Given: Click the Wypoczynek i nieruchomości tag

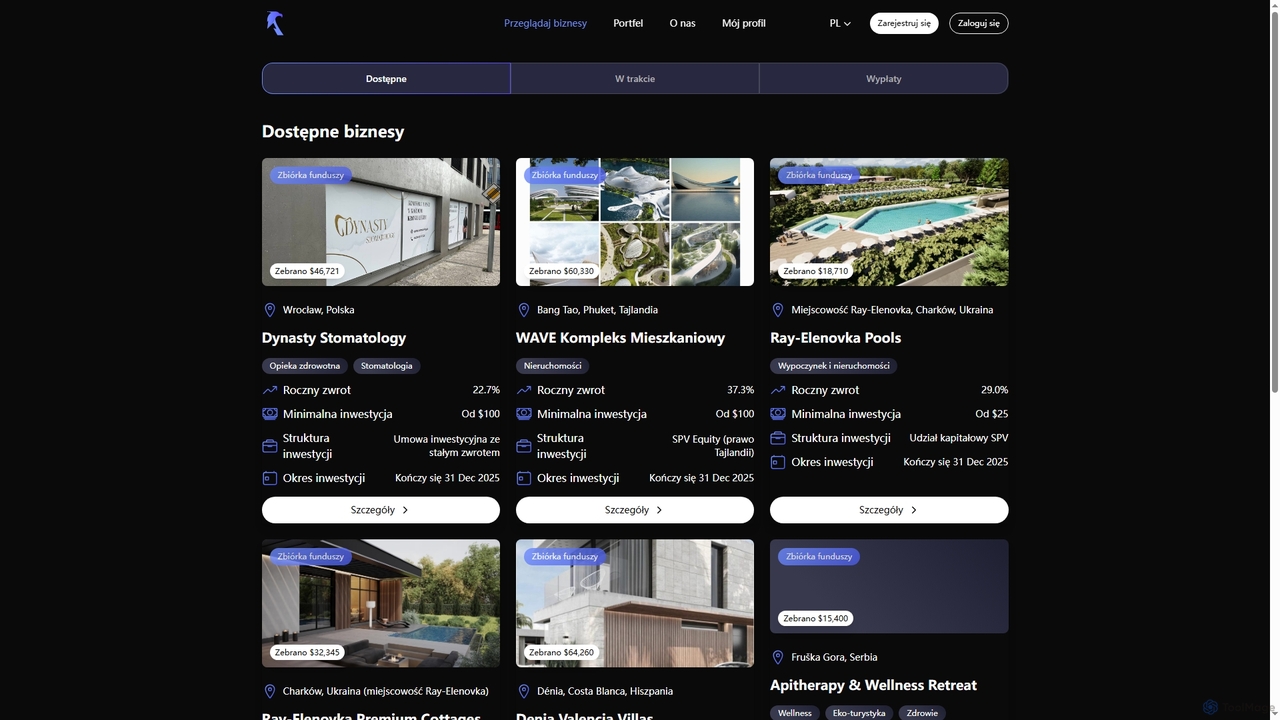Looking at the screenshot, I should point(834,366).
